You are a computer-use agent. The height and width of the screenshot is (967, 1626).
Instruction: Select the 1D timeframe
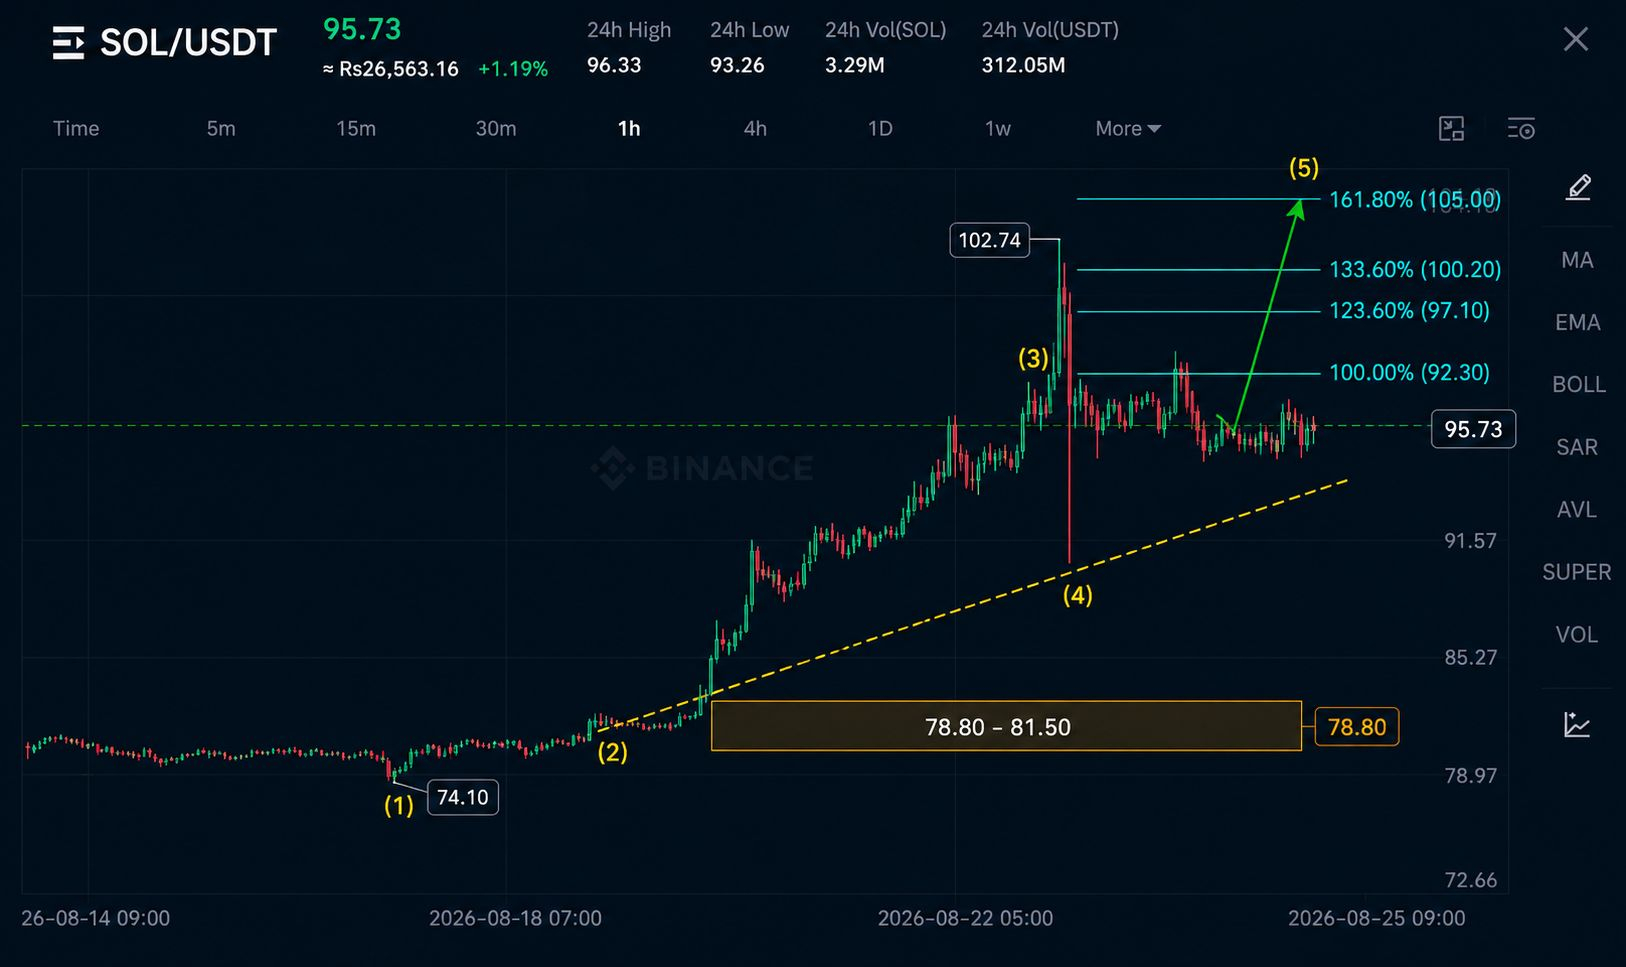tap(880, 128)
